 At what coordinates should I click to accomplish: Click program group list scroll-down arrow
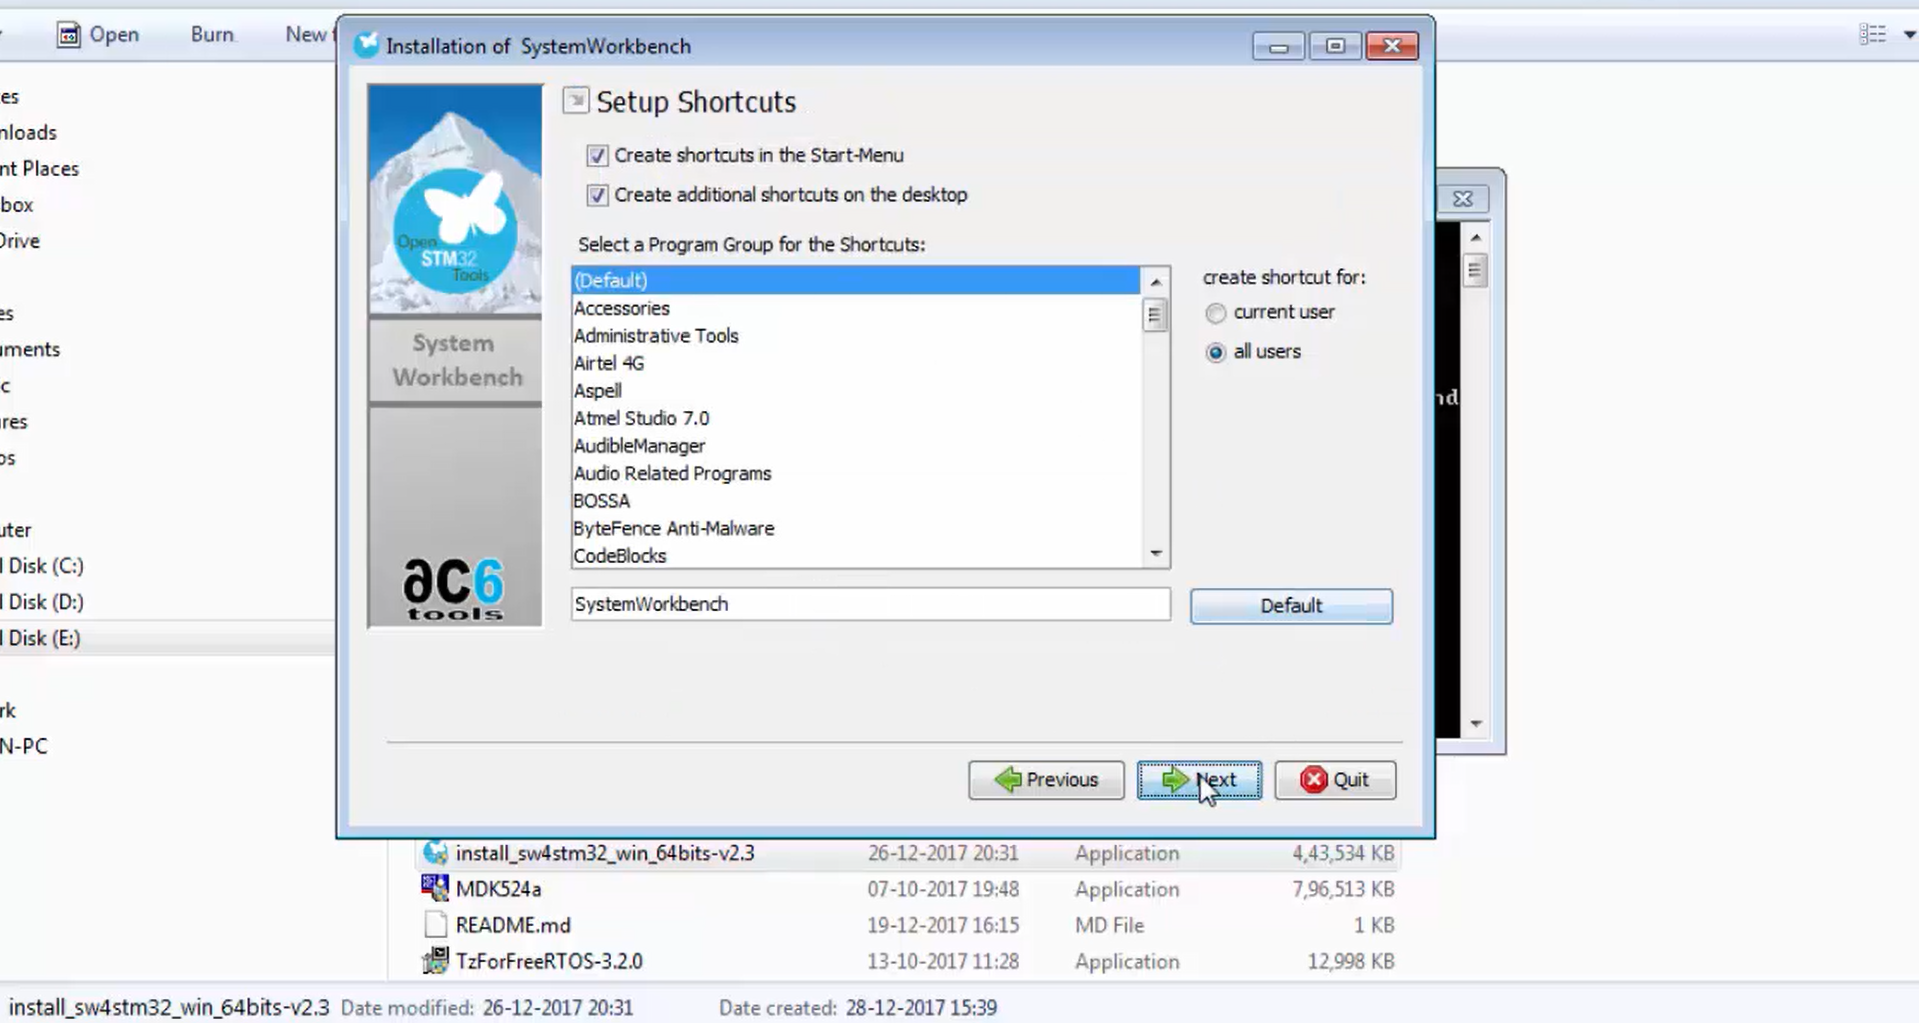click(x=1155, y=554)
